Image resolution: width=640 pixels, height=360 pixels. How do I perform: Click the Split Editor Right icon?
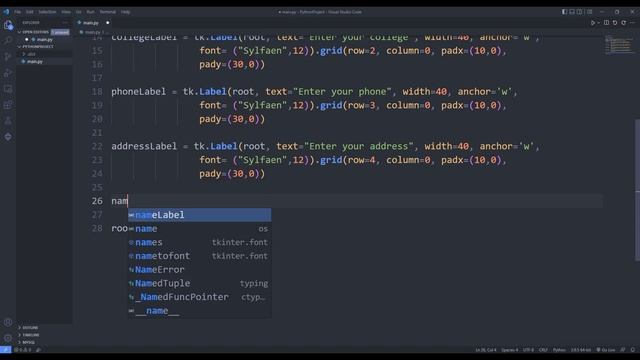tap(606, 23)
